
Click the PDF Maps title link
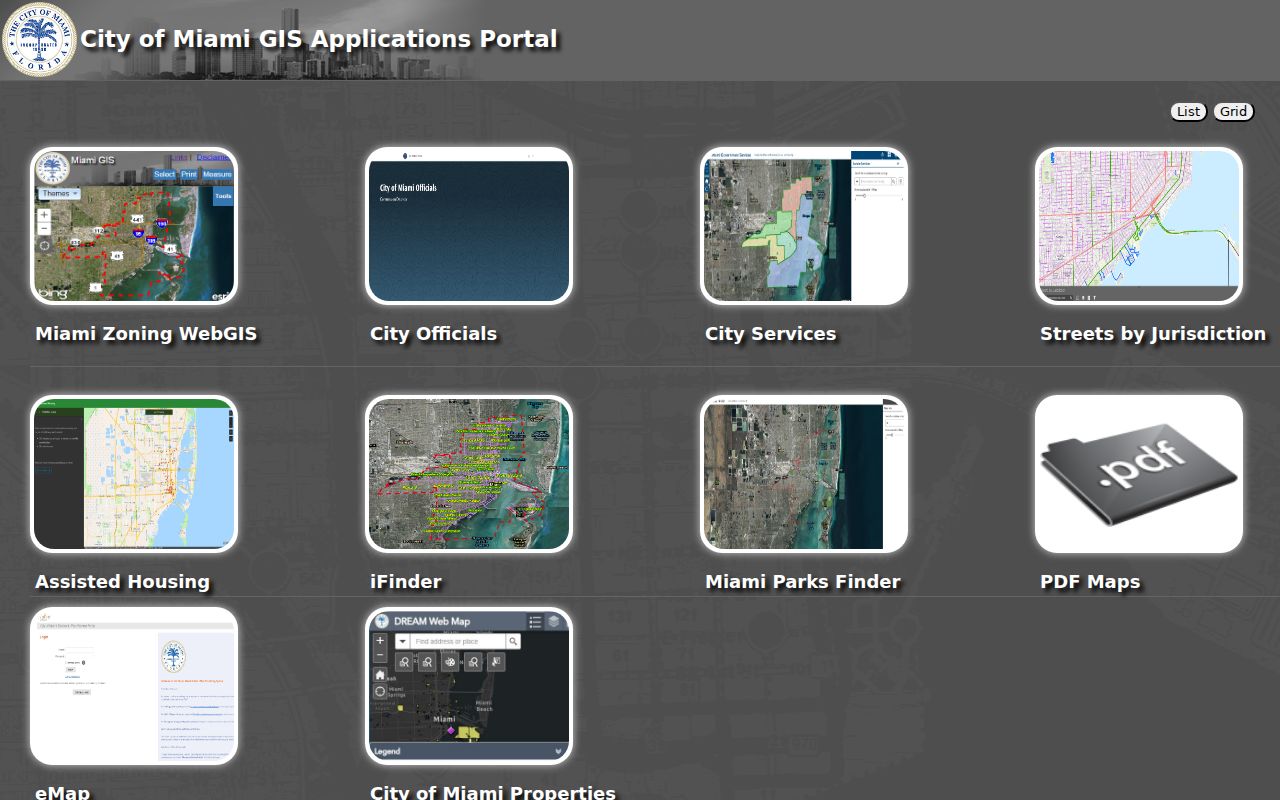(x=1090, y=582)
